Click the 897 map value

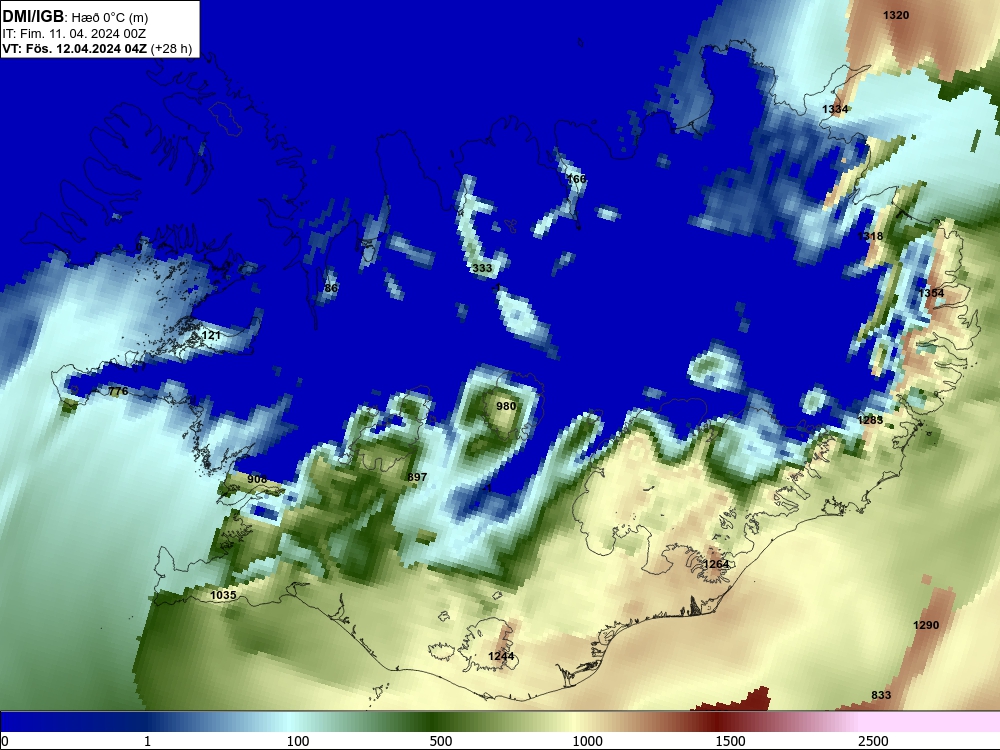point(417,477)
